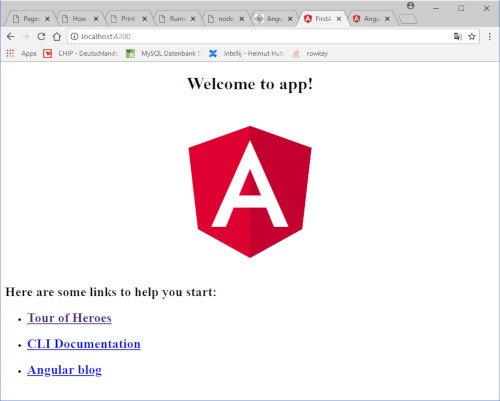This screenshot has width=500, height=401.
Task: Click the Chrome user profile icon
Action: click(x=411, y=6)
